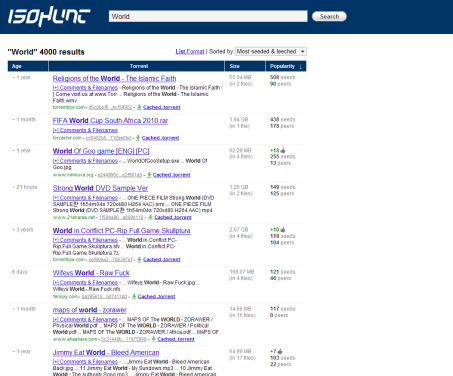
Task: Click download arrow icon for maps of world
Action: tap(153, 339)
